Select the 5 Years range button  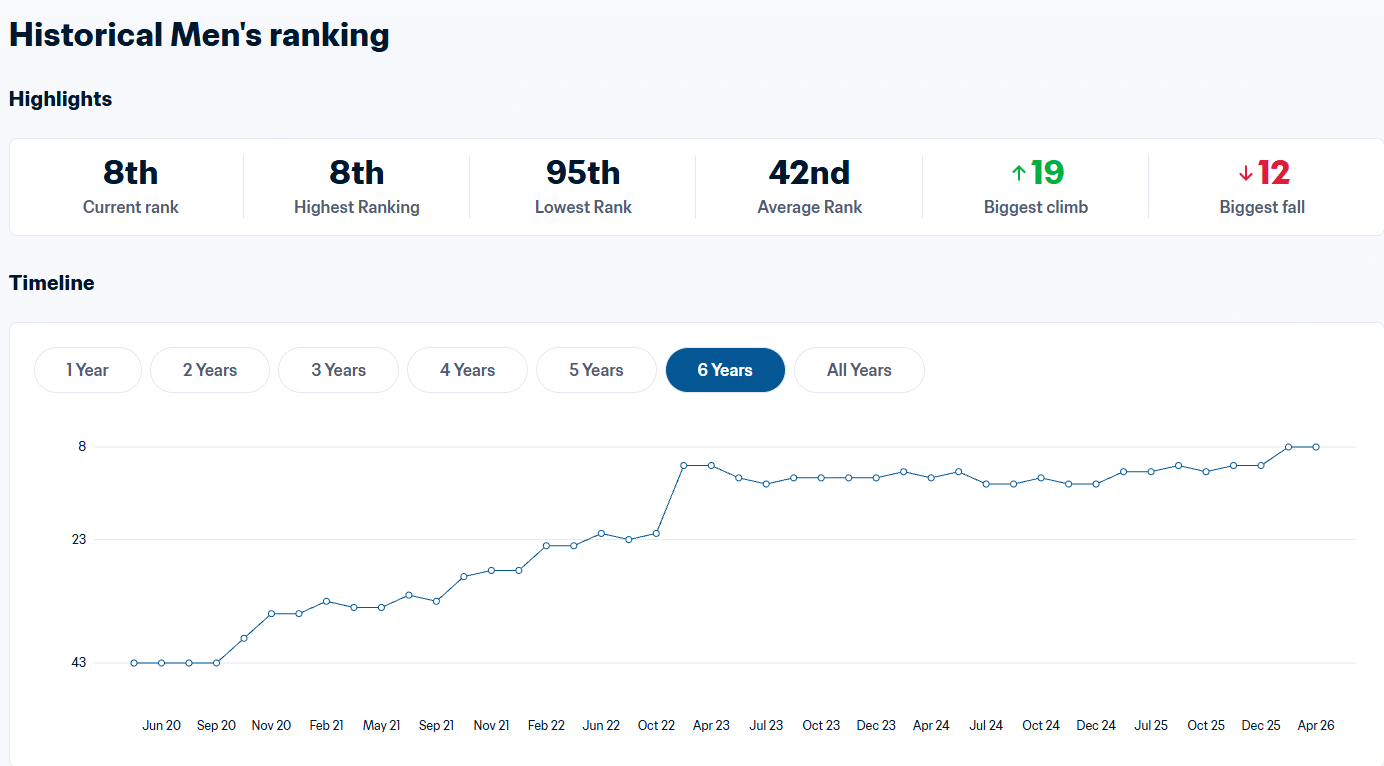596,370
